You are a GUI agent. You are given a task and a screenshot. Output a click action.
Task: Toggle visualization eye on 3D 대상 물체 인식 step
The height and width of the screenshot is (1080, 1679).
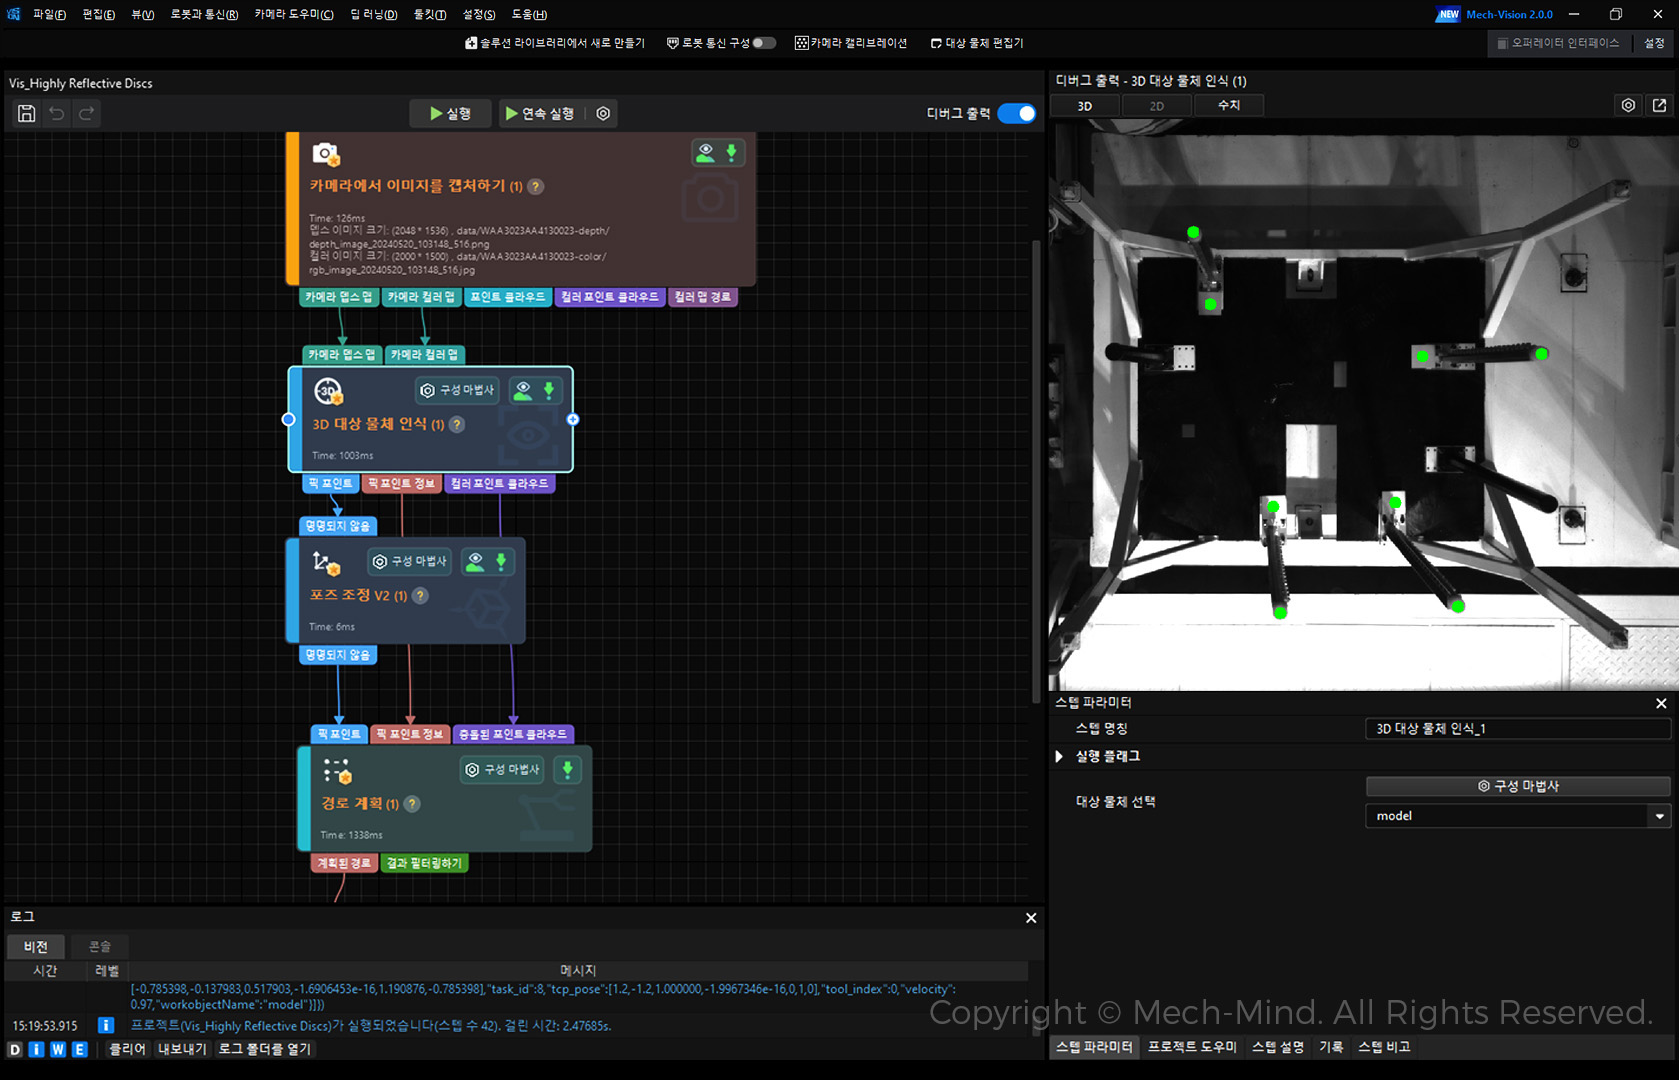(x=523, y=390)
